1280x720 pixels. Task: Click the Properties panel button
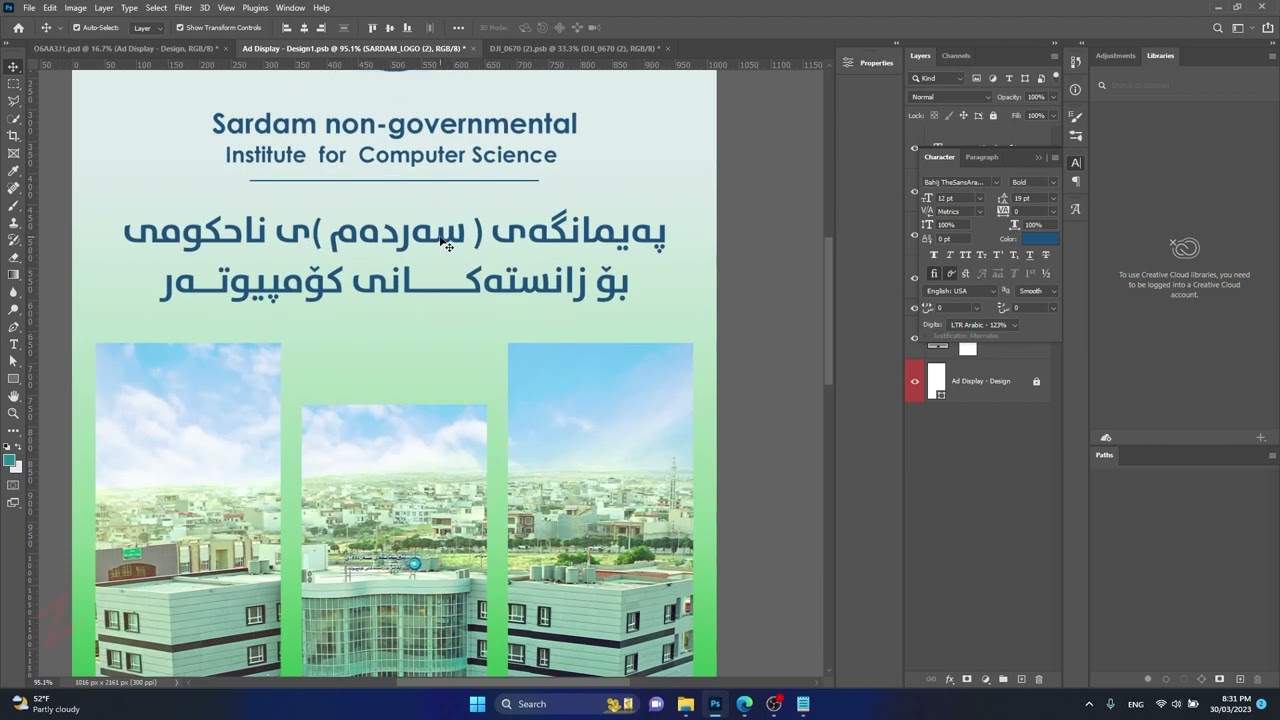pos(868,63)
